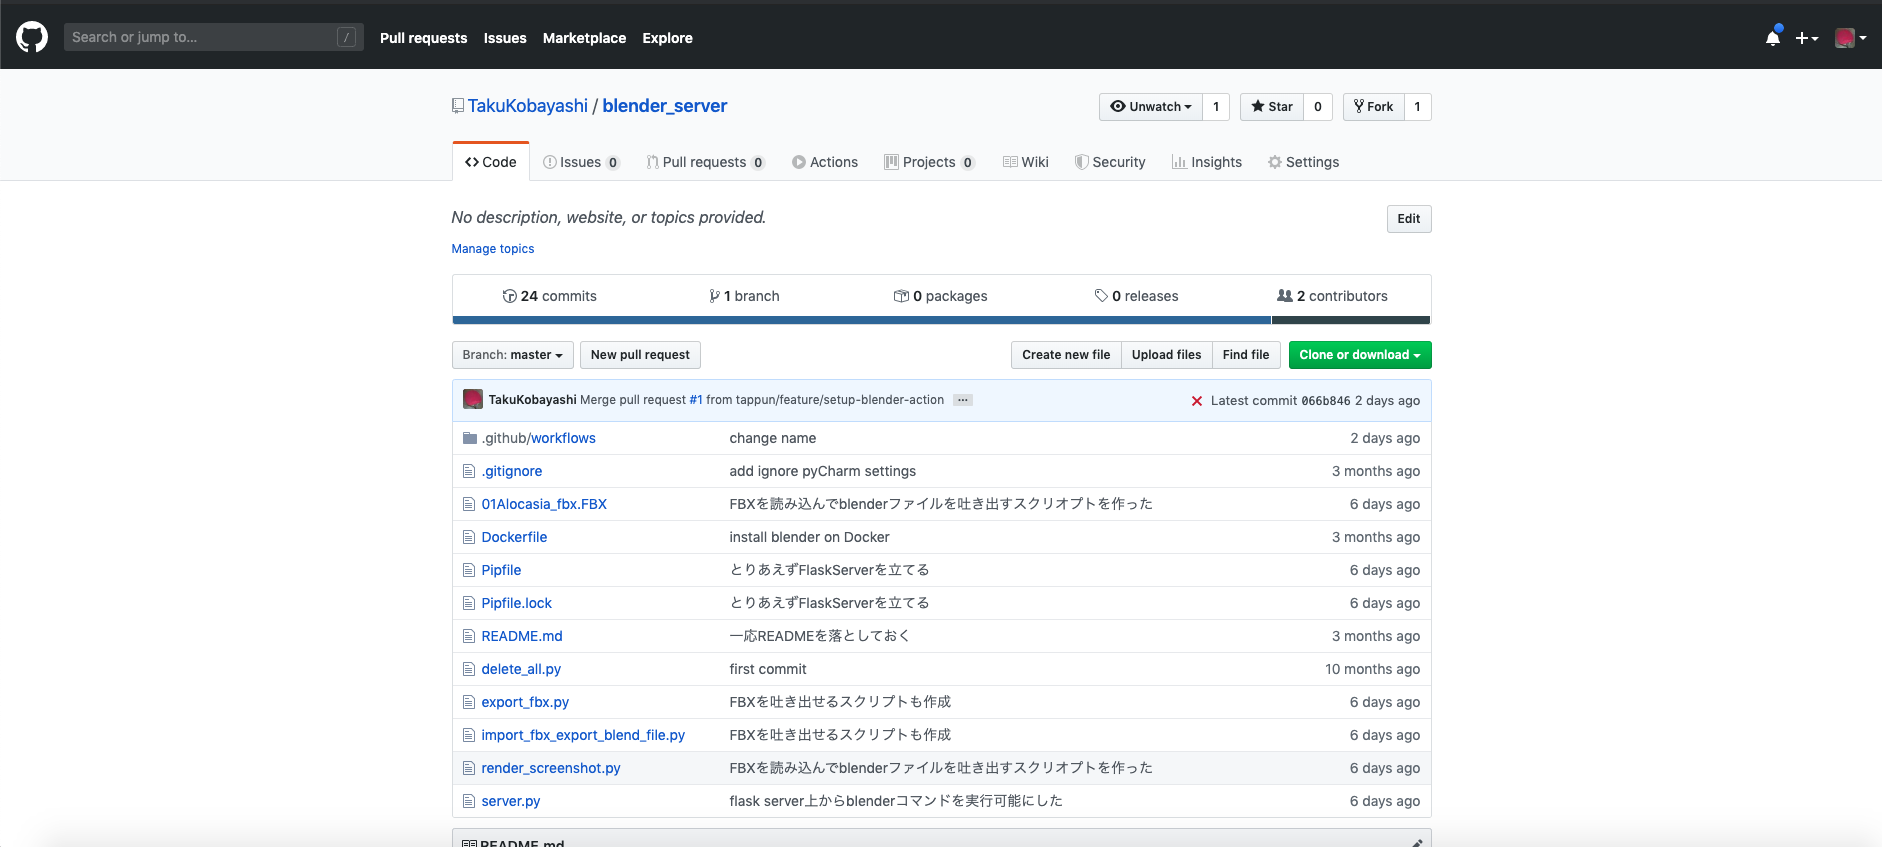This screenshot has height=847, width=1882.
Task: Focus the Search or jump to field
Action: [x=214, y=37]
